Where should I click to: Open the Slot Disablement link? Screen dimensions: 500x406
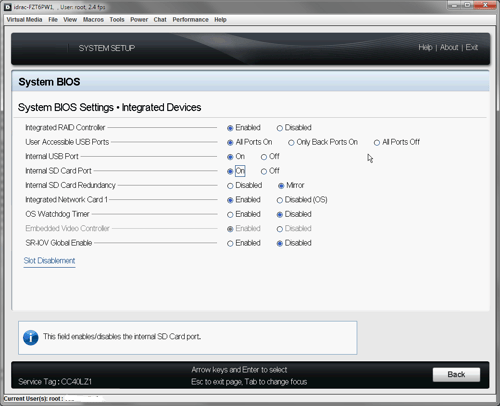pyautogui.click(x=49, y=261)
